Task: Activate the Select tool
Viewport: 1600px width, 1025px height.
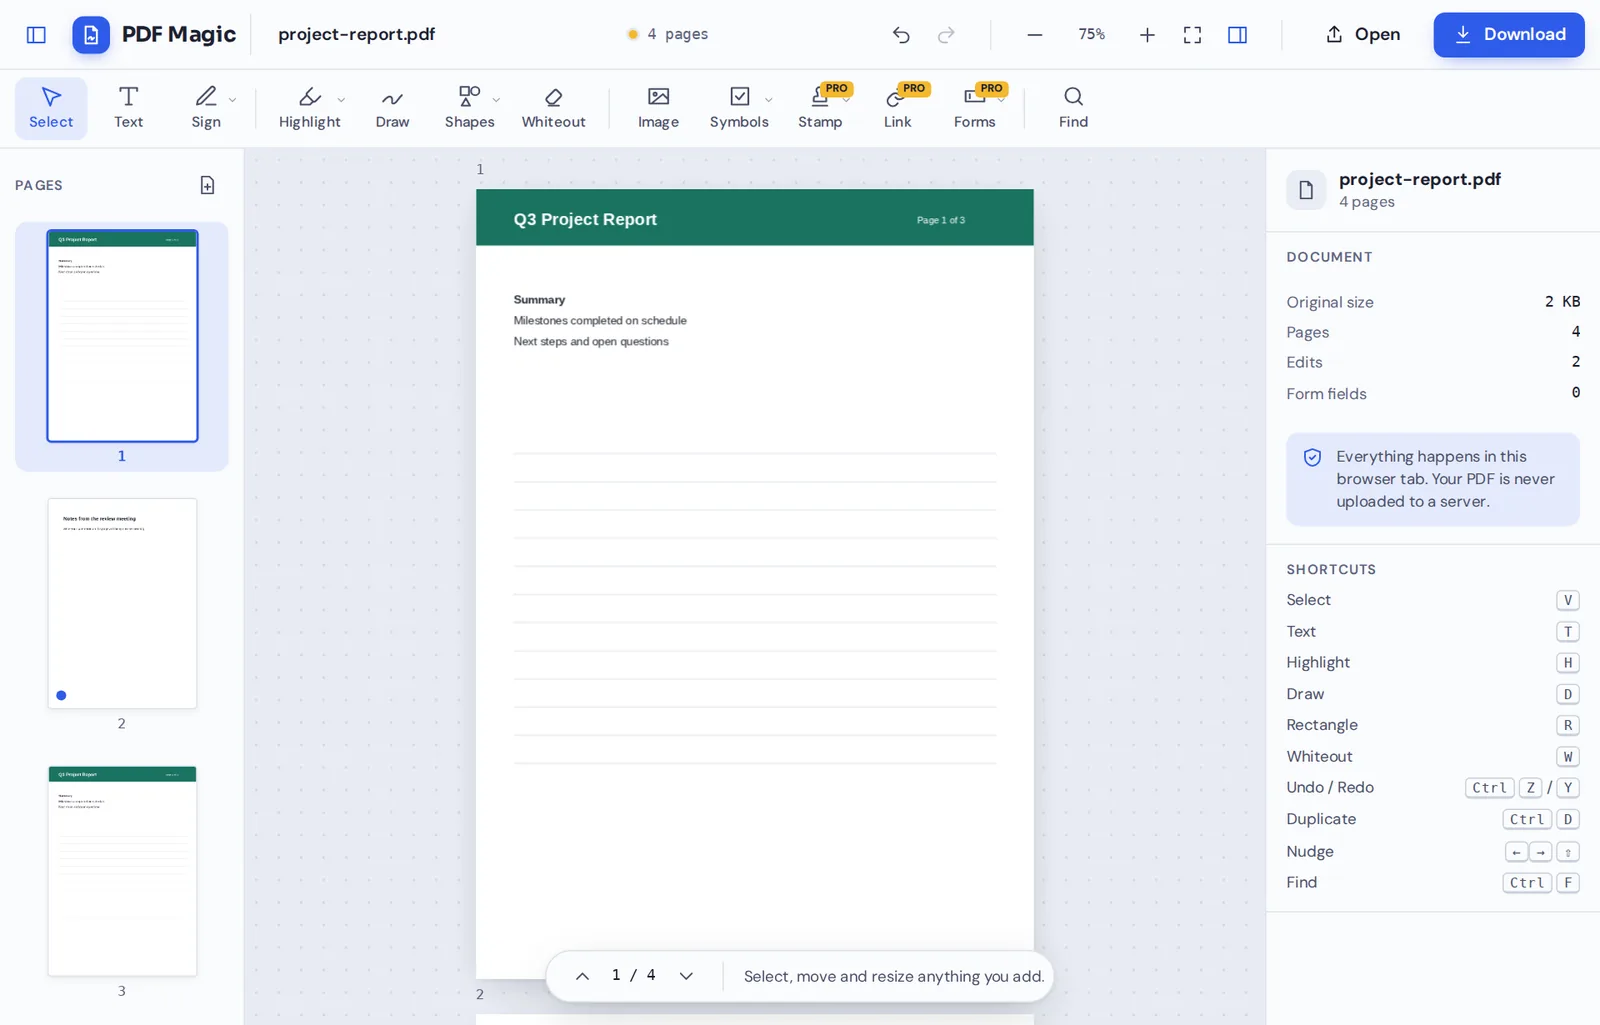Action: tap(51, 108)
